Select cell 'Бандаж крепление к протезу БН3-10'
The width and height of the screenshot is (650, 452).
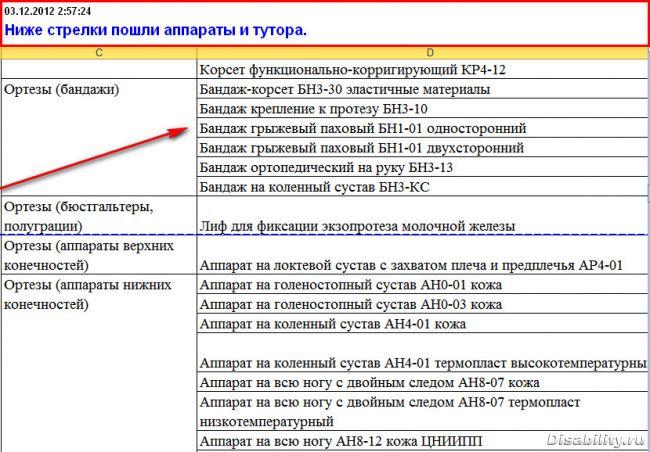423,108
